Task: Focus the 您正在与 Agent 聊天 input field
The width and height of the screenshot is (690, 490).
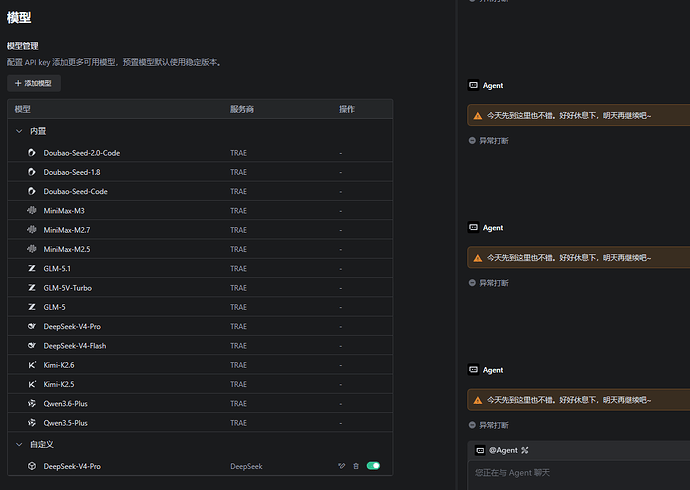Action: [579, 475]
